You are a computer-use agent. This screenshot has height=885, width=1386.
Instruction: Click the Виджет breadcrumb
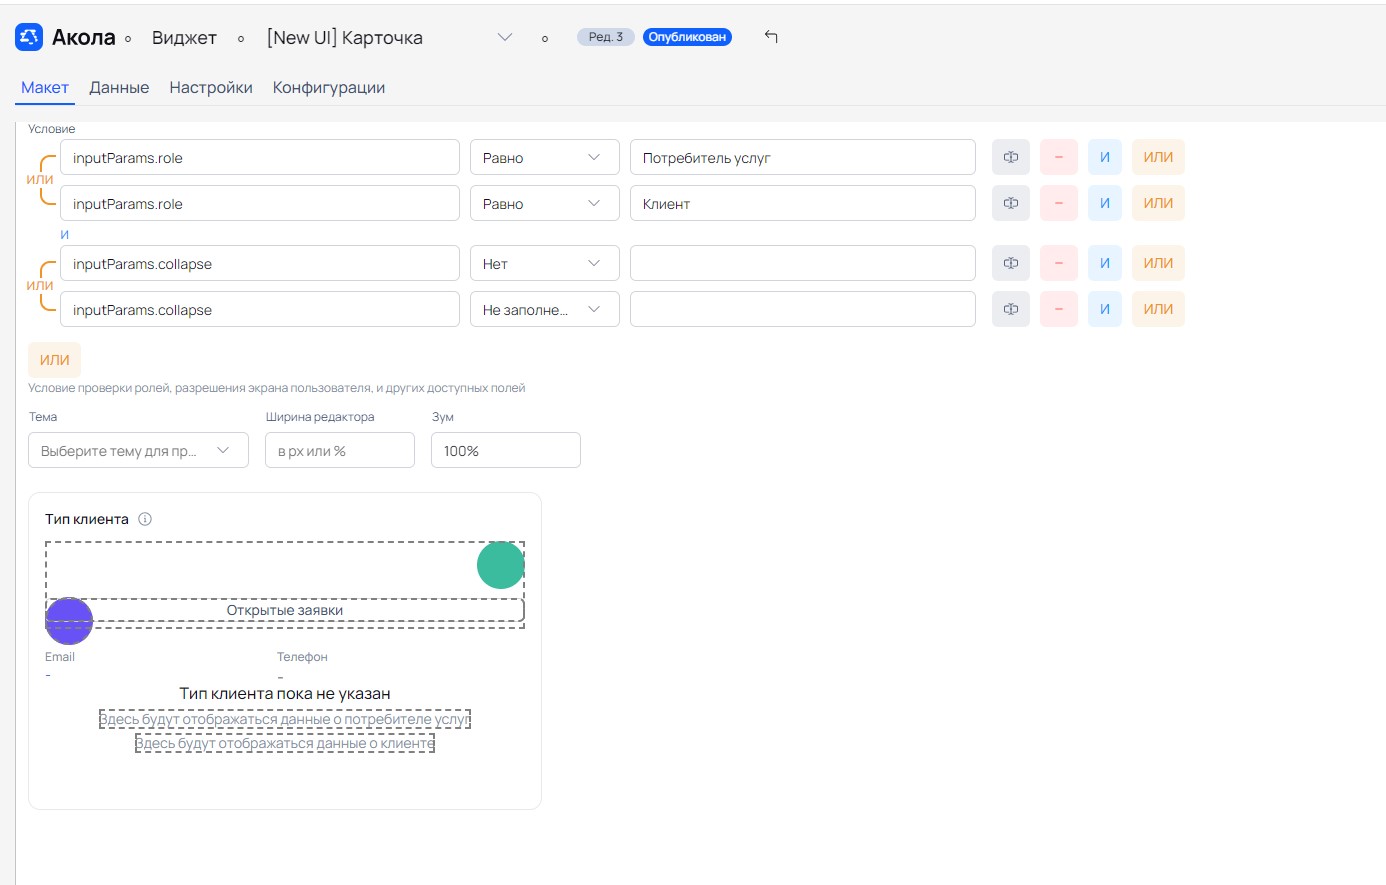[184, 38]
